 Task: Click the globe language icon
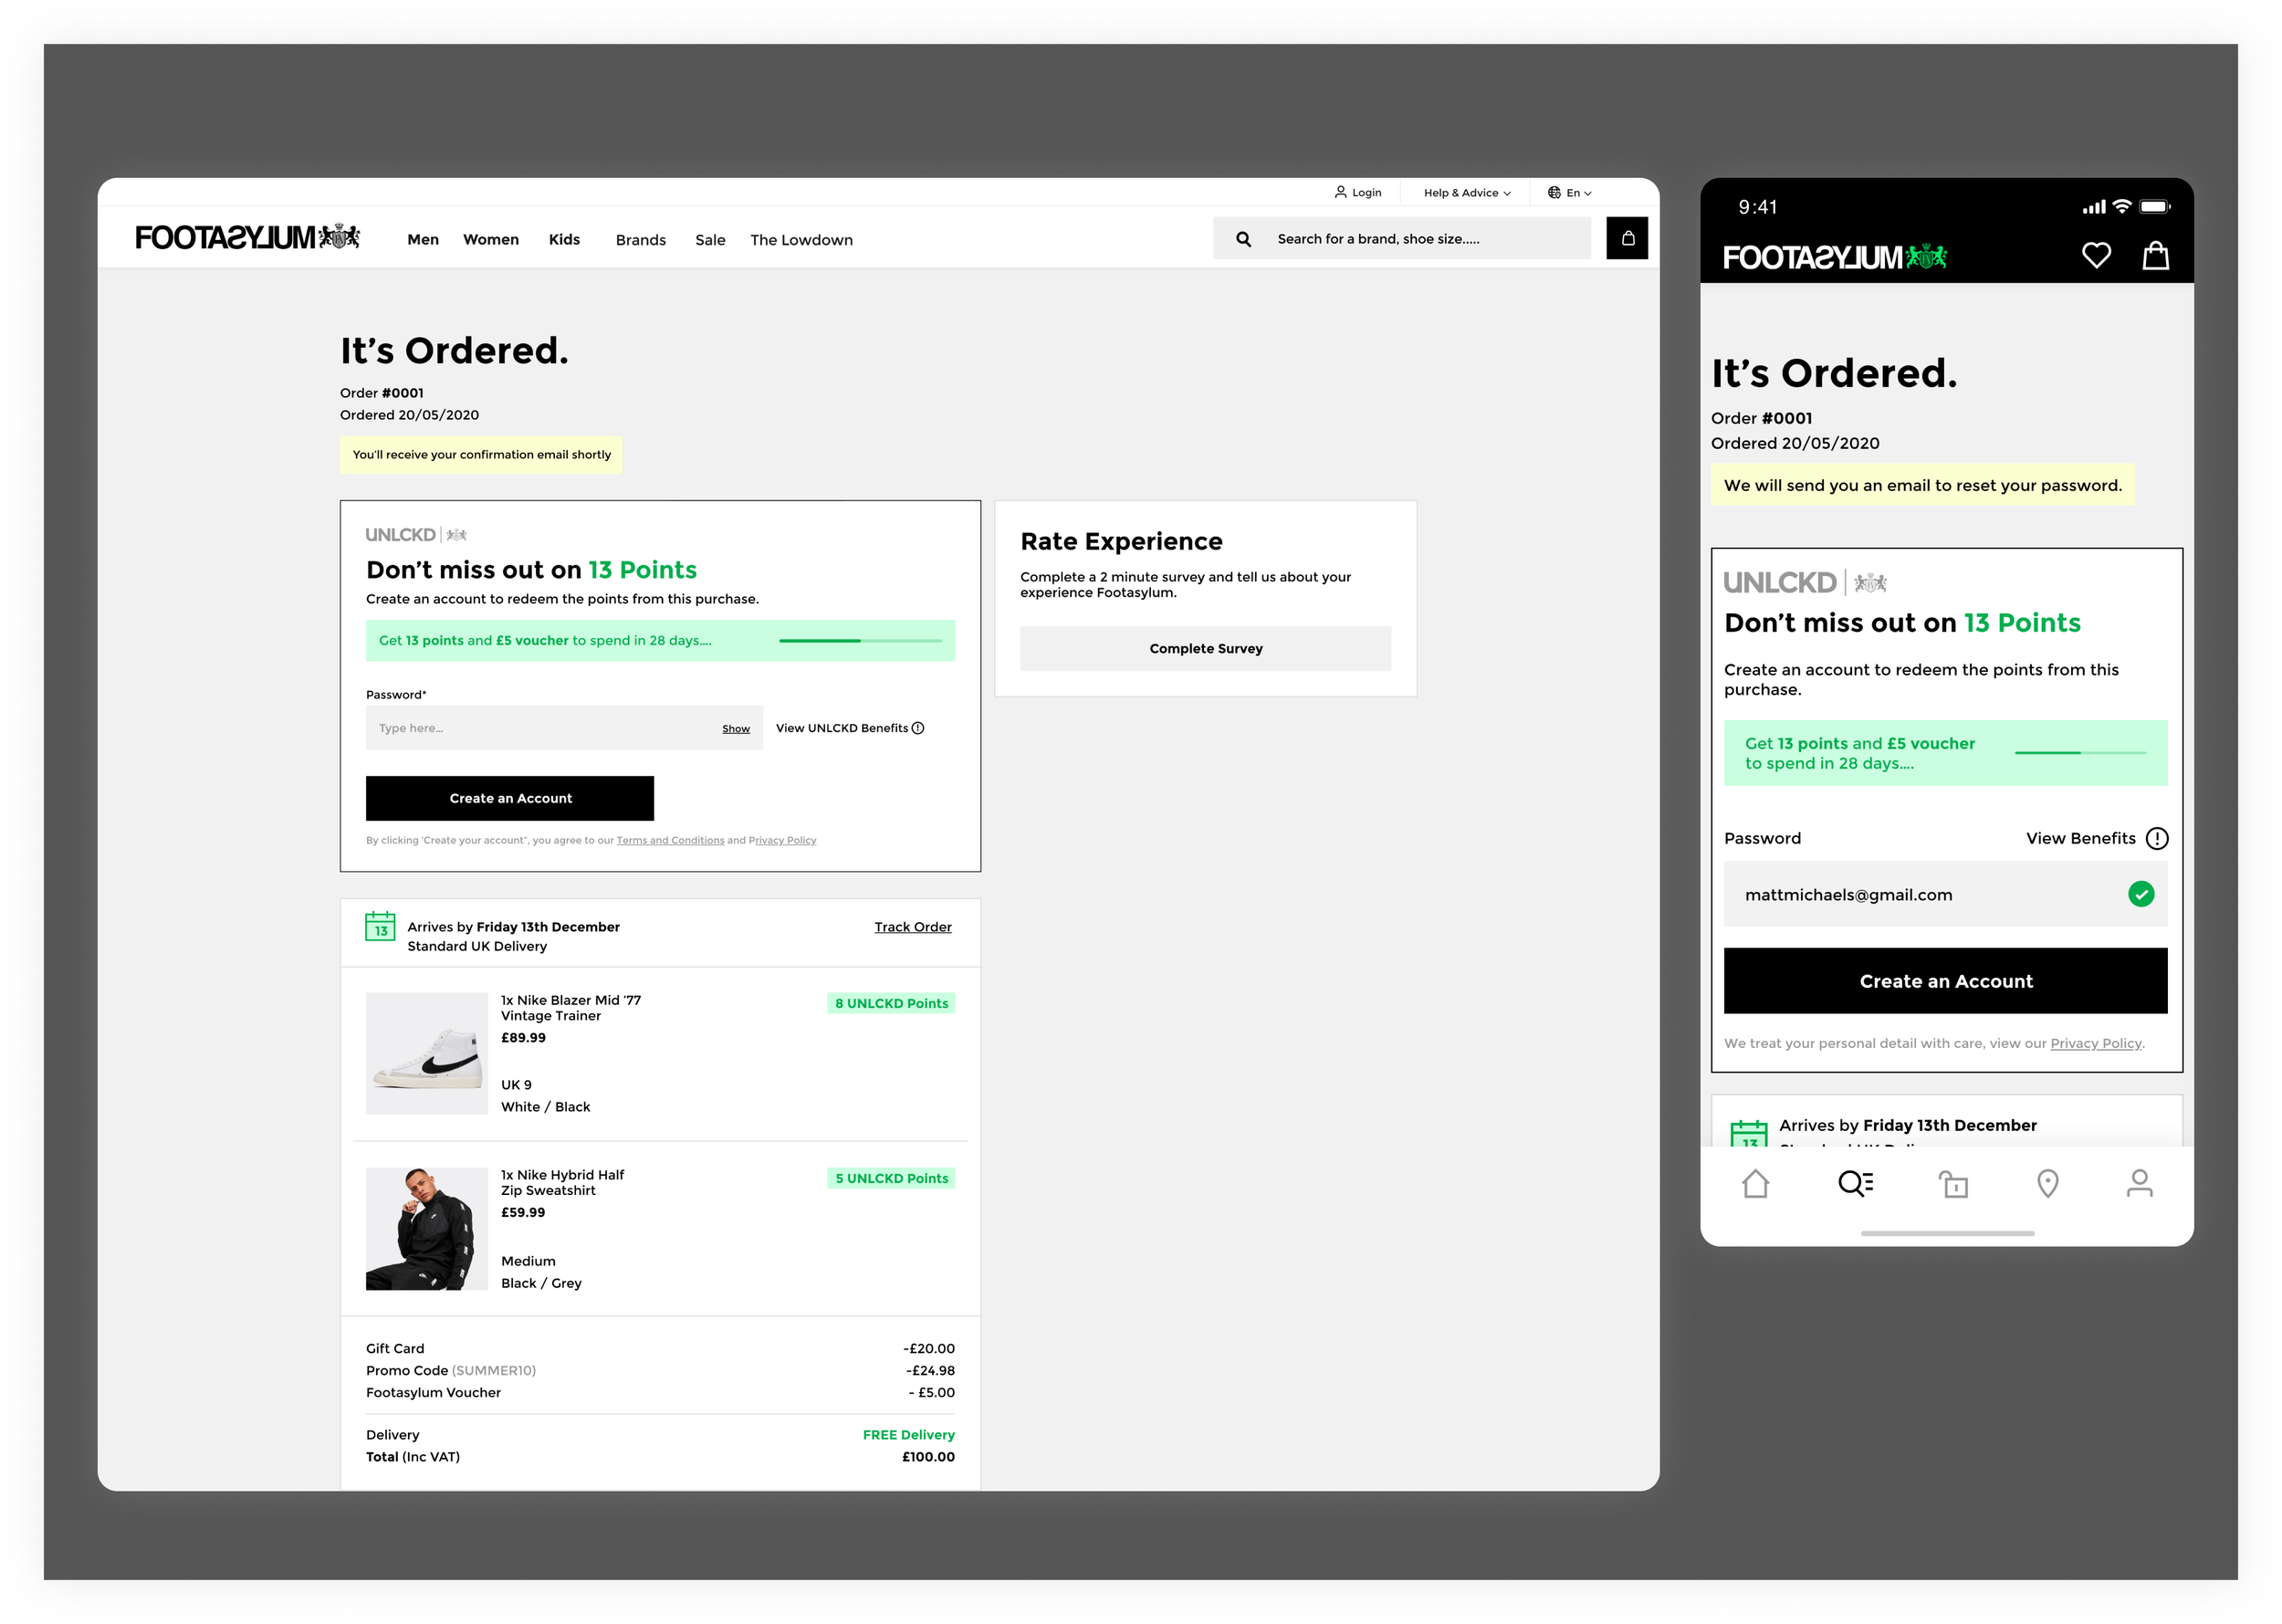(1554, 192)
